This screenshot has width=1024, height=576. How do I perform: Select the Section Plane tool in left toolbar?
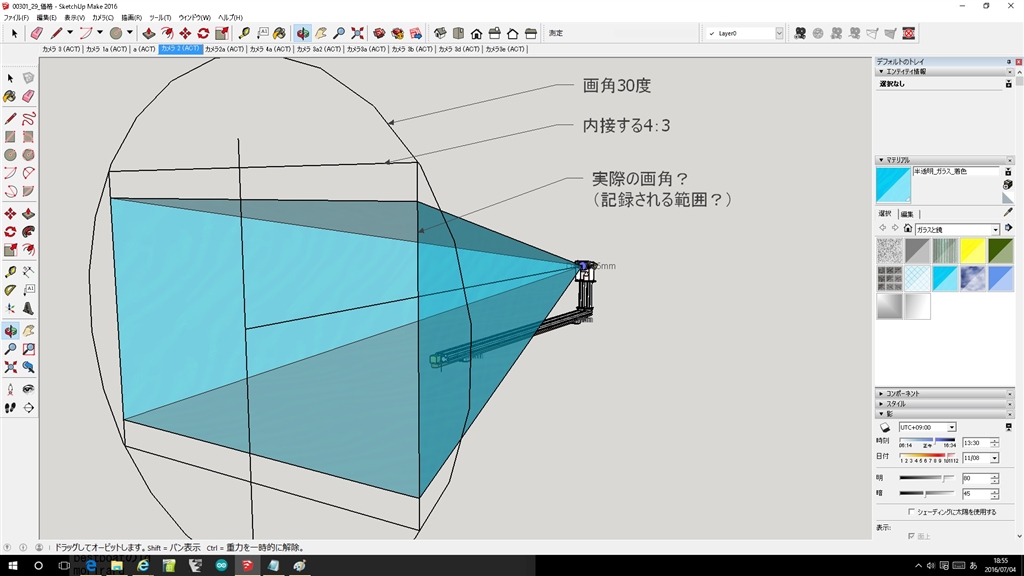(28, 408)
